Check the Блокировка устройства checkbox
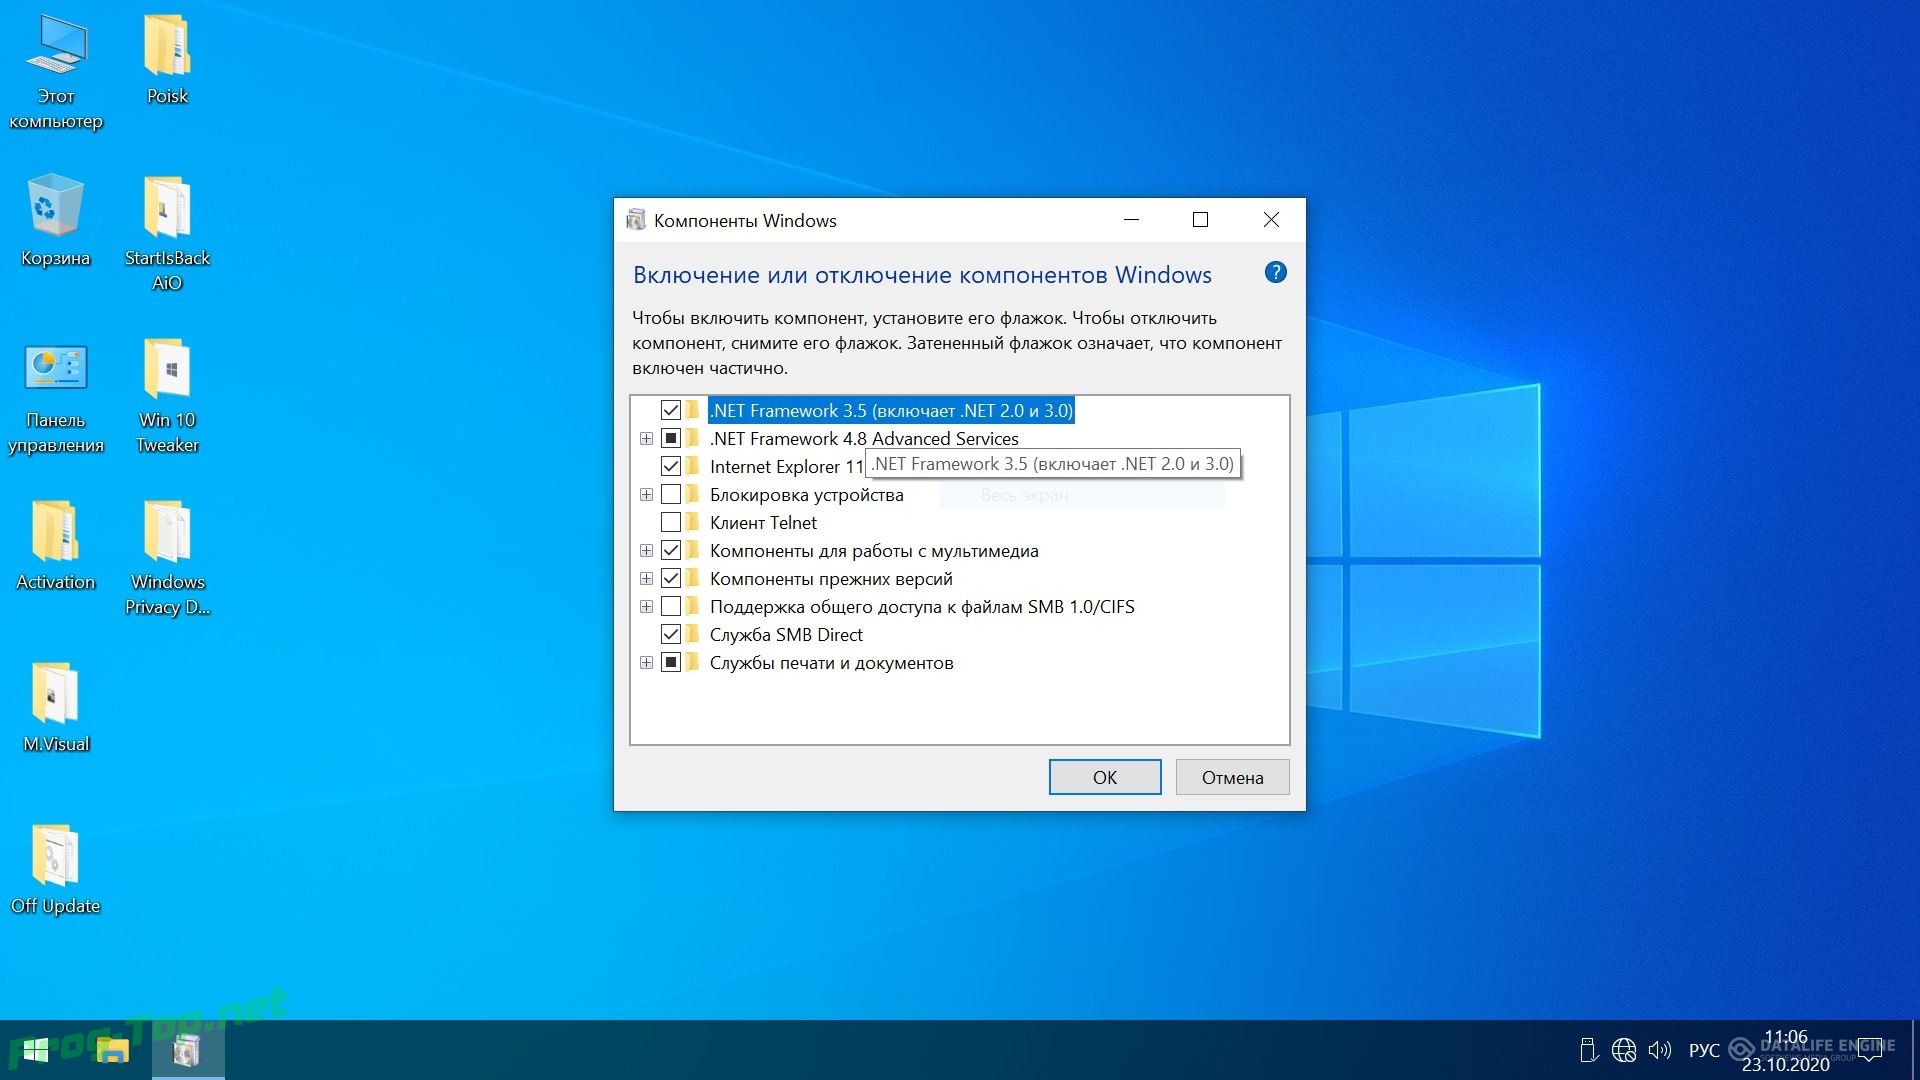1920x1080 pixels. 671,494
